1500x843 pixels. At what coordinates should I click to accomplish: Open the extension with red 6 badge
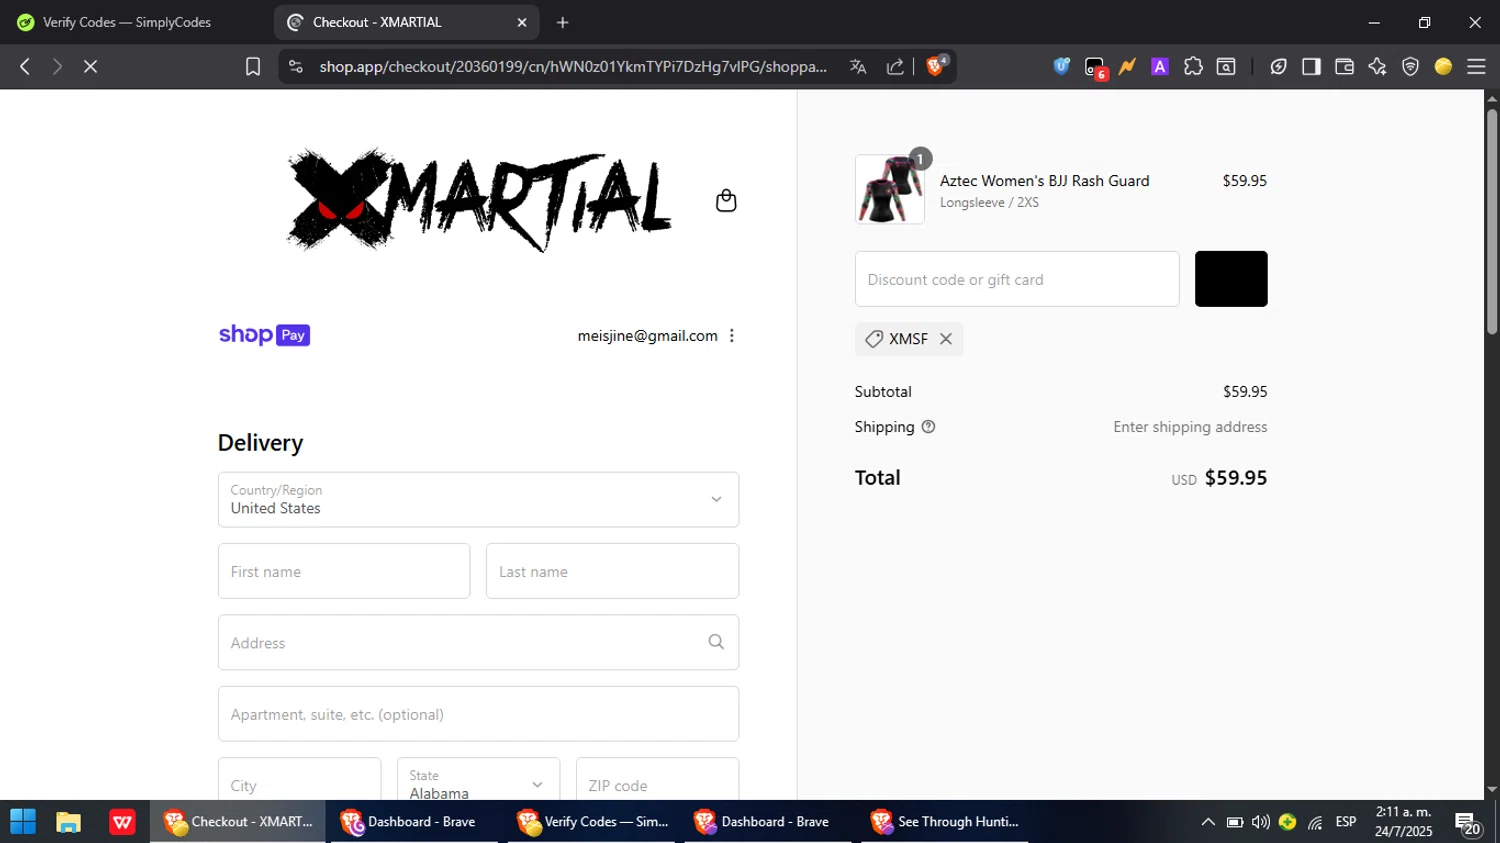click(x=1095, y=67)
